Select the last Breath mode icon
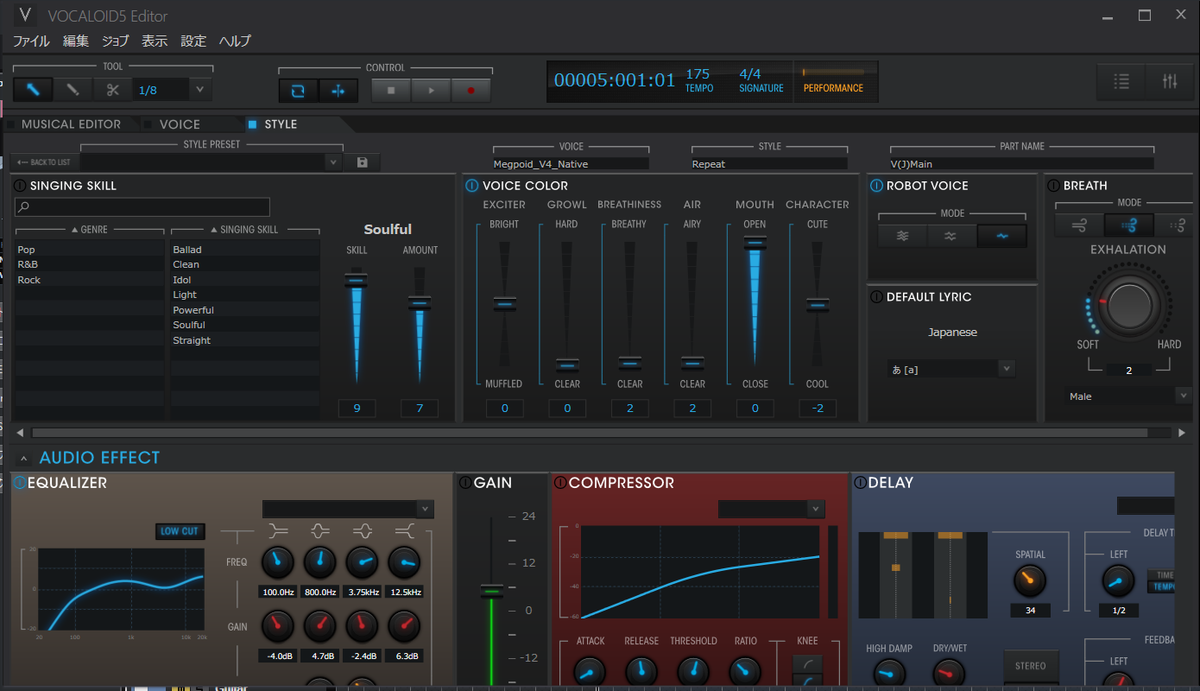Screen dimensions: 1200x691 1179,225
